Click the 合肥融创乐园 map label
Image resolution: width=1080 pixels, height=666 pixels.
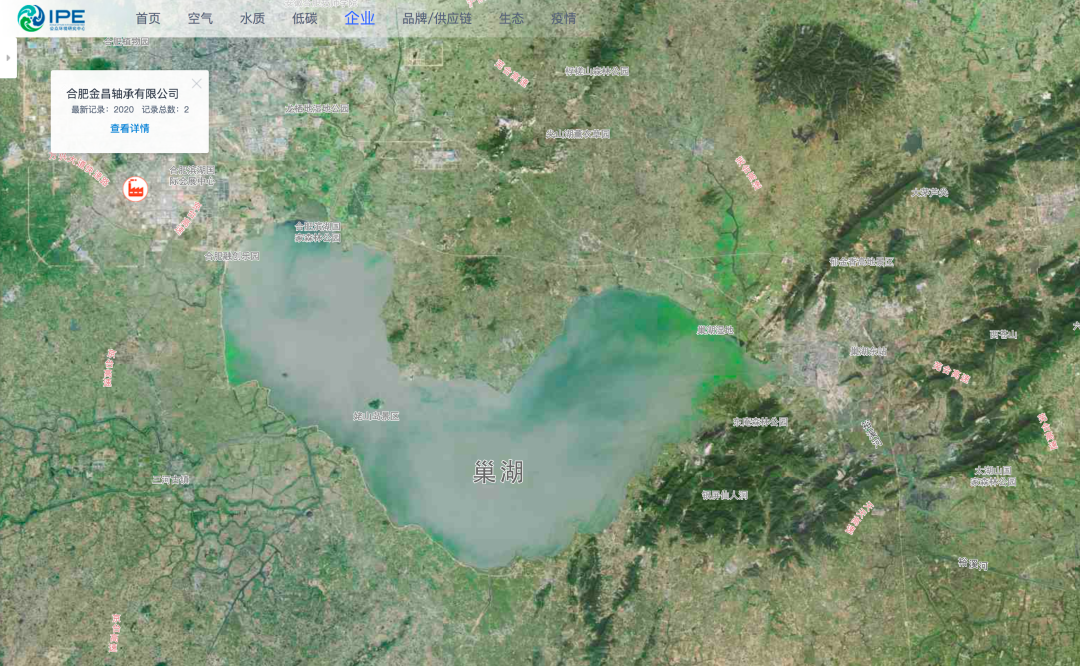(232, 256)
